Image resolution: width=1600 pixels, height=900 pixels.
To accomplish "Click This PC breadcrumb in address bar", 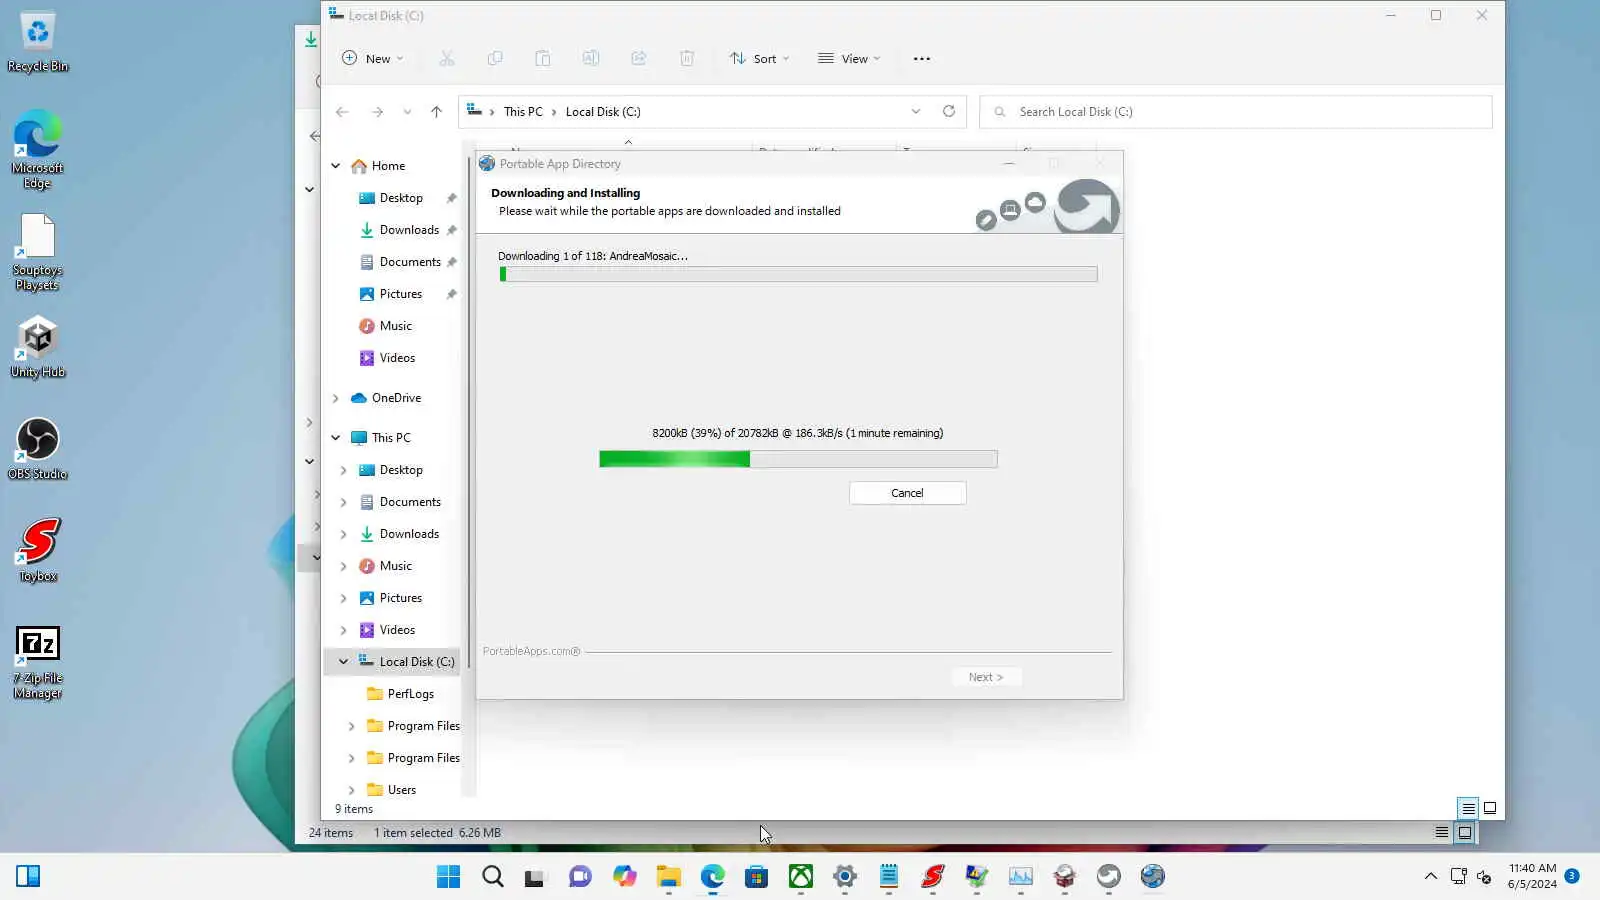I will point(523,112).
